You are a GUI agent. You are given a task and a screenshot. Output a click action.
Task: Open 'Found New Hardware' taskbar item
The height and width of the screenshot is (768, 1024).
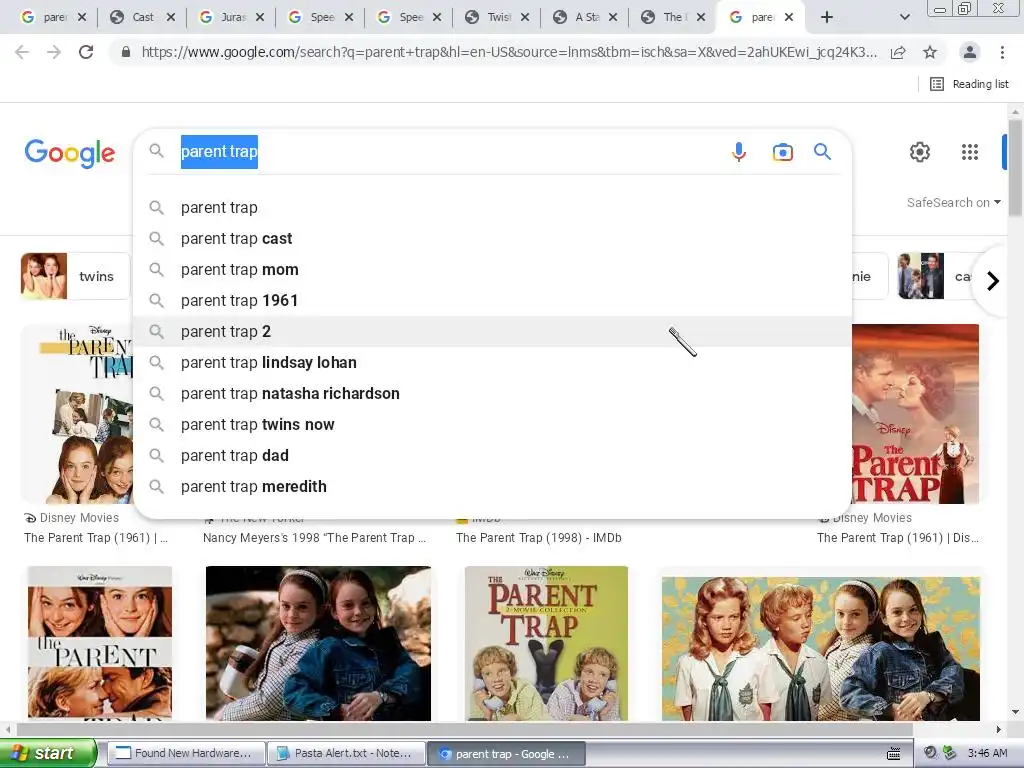pos(186,754)
